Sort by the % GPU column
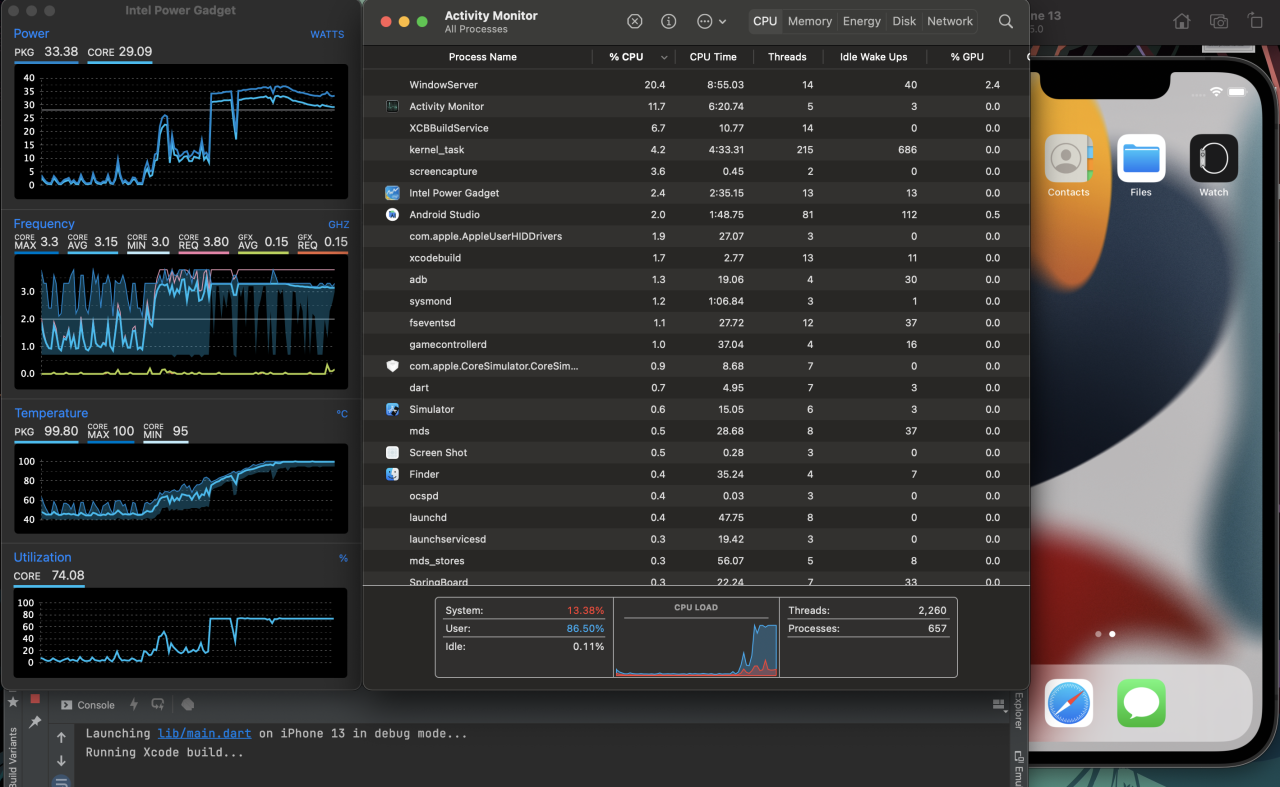 967,57
